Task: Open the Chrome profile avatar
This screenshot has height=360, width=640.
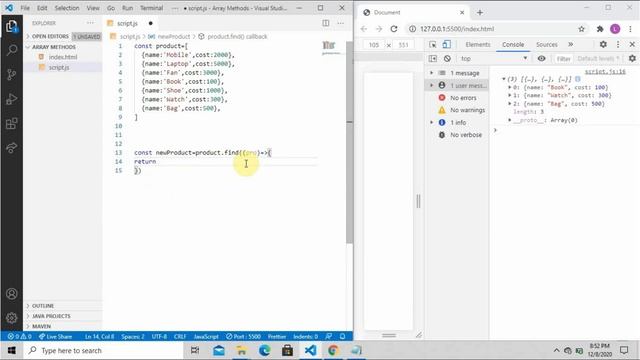Action: pyautogui.click(x=615, y=29)
